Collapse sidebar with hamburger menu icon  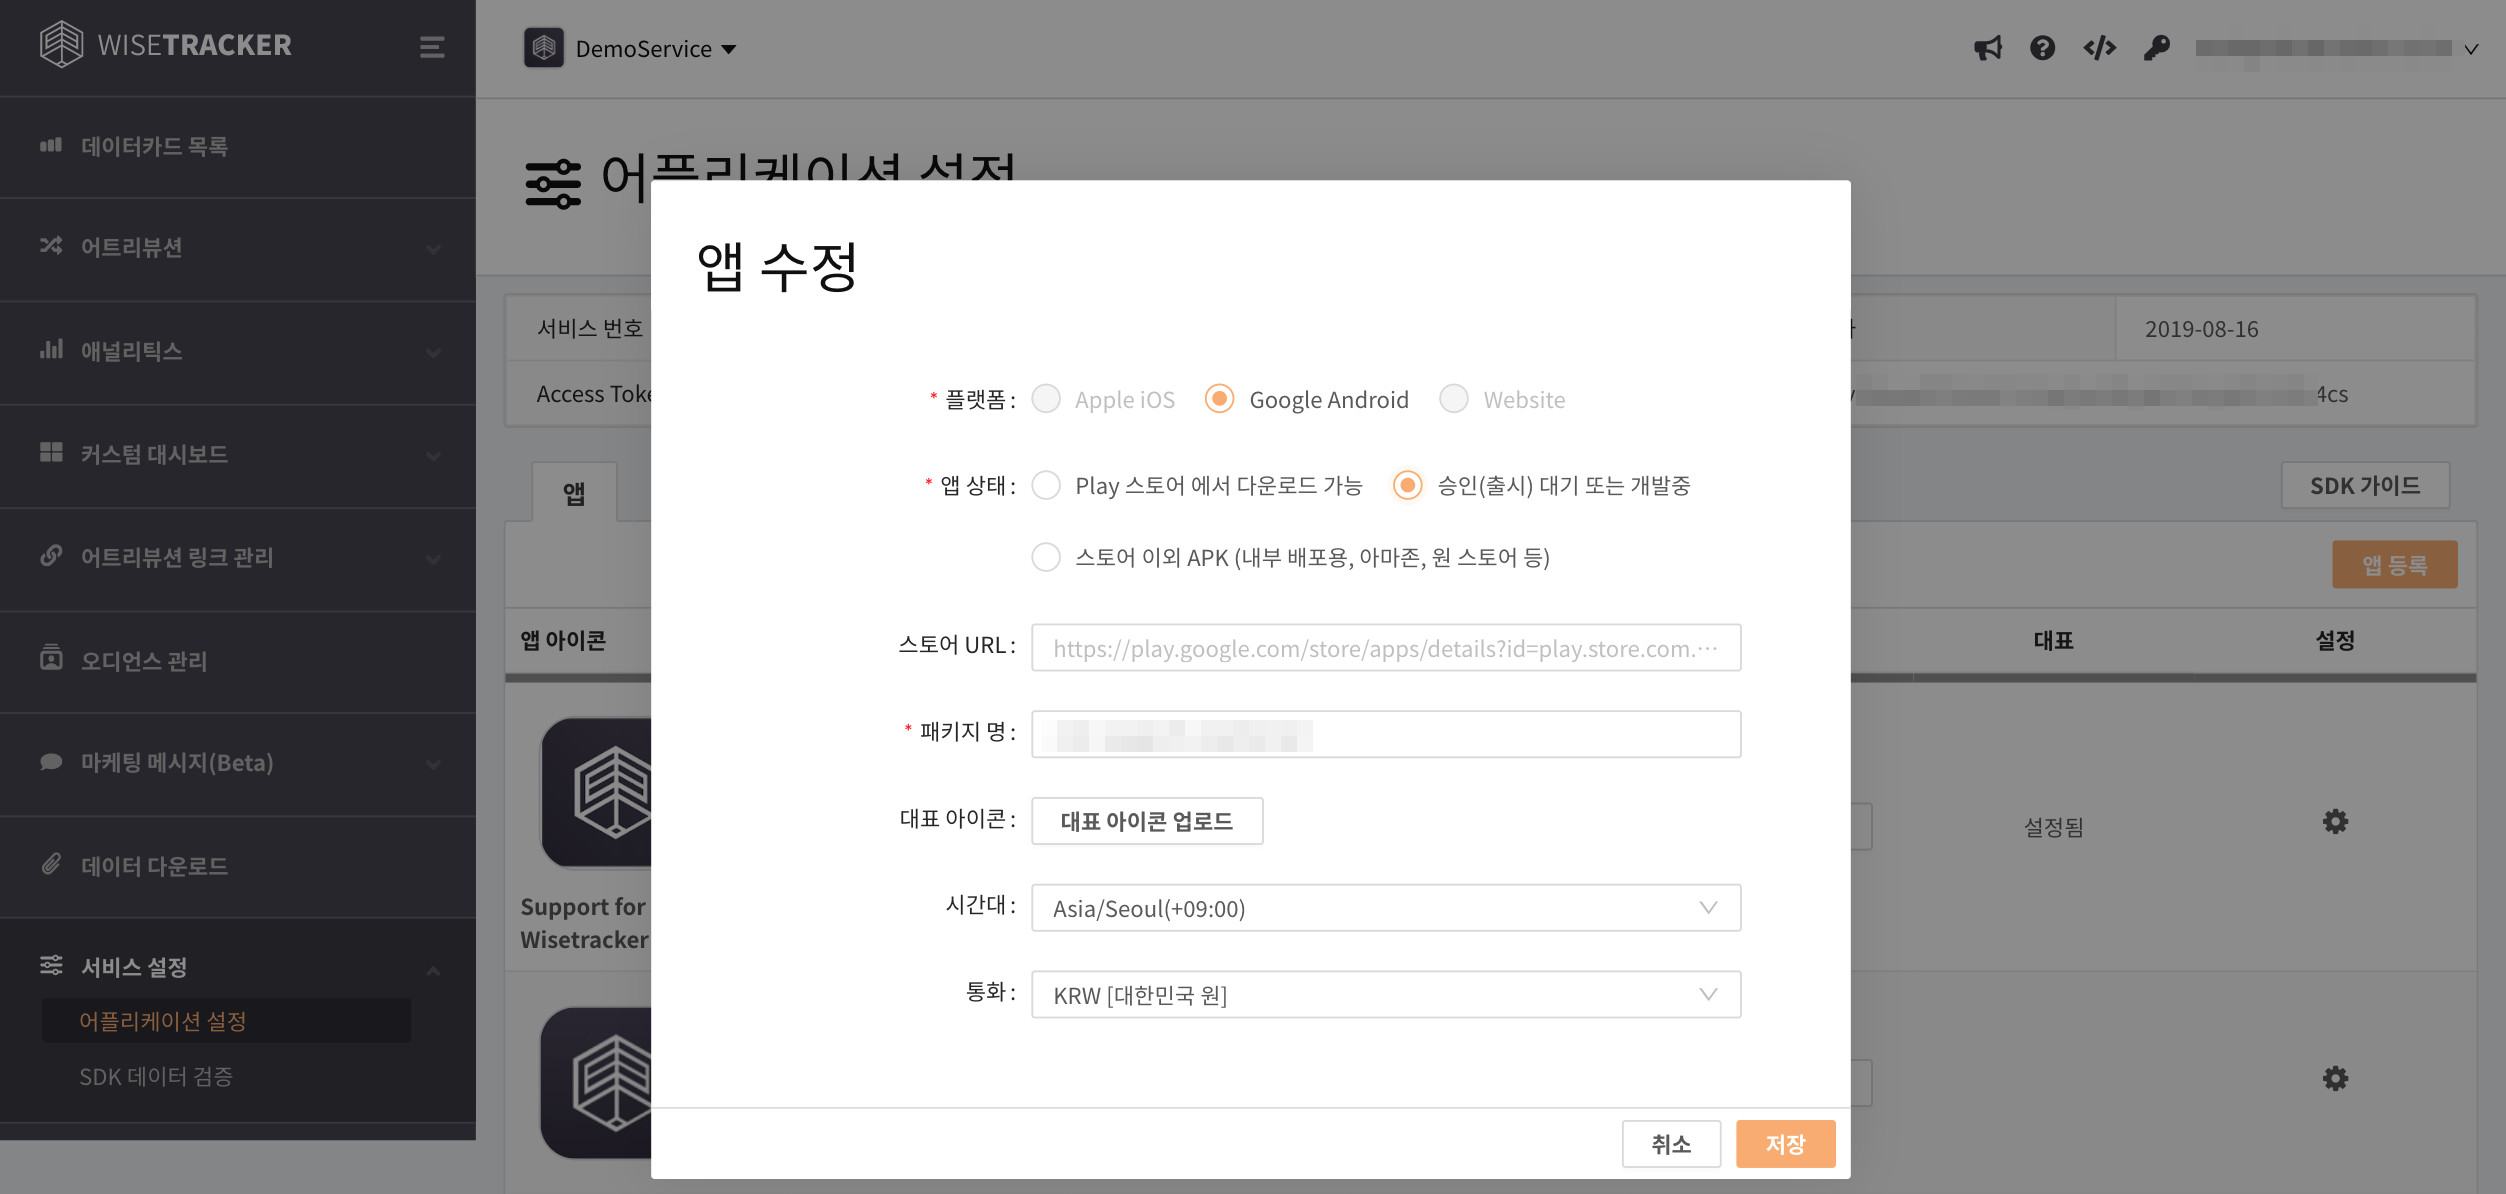(x=431, y=47)
